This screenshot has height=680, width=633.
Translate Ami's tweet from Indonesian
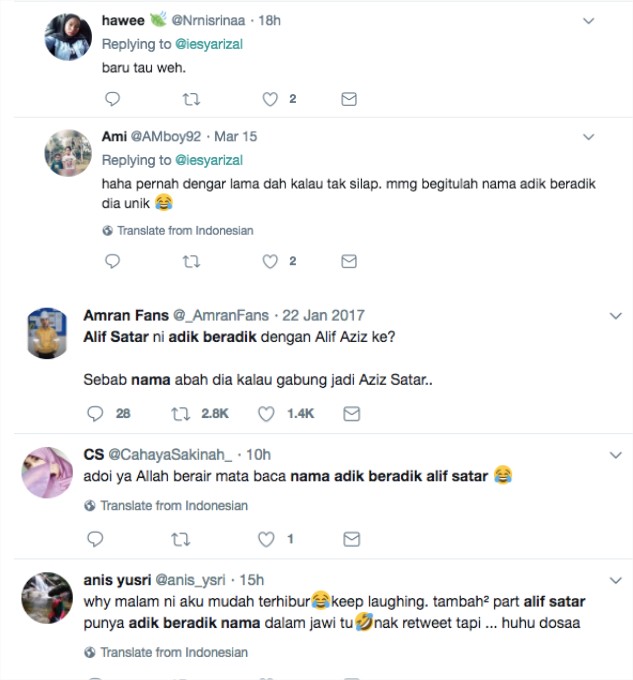[x=184, y=230]
